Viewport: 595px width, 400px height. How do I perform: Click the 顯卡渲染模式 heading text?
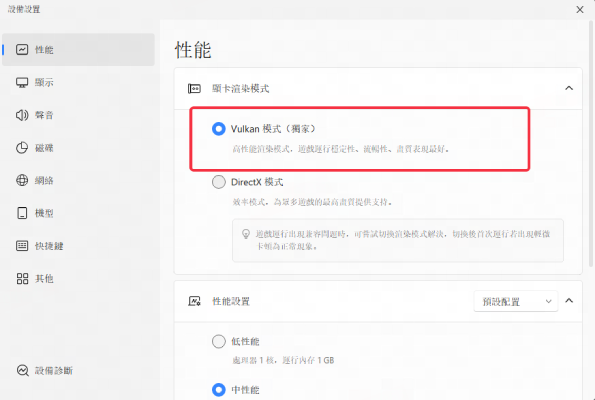click(241, 89)
